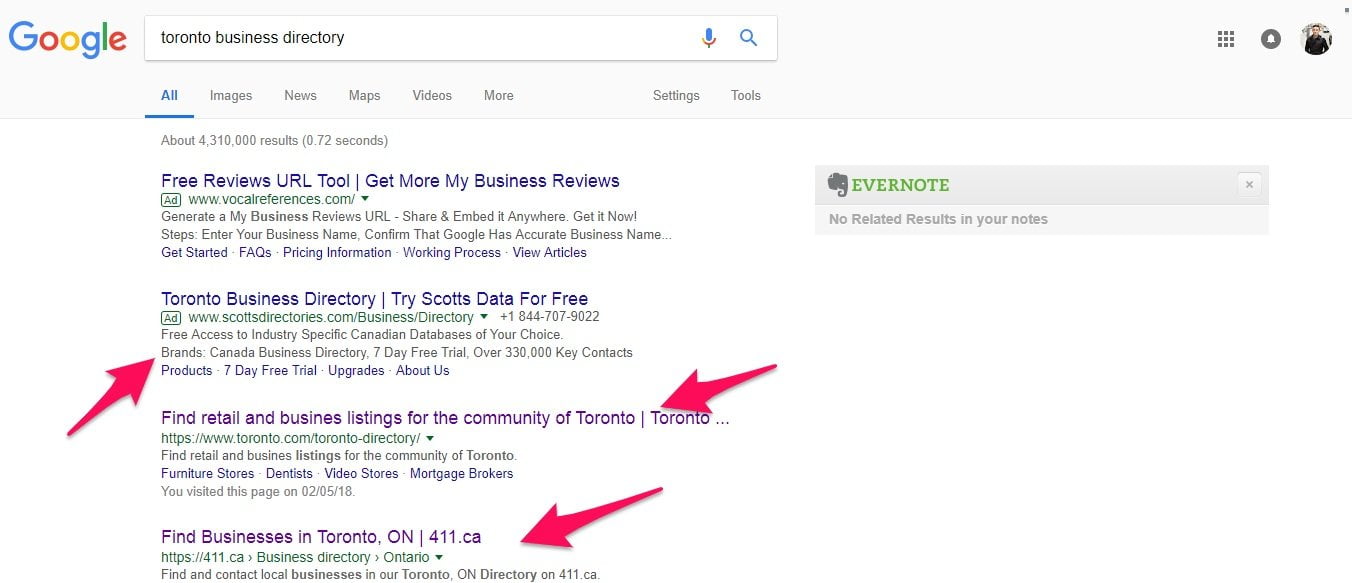Click the Google logo
Image resolution: width=1352 pixels, height=583 pixels.
point(67,39)
